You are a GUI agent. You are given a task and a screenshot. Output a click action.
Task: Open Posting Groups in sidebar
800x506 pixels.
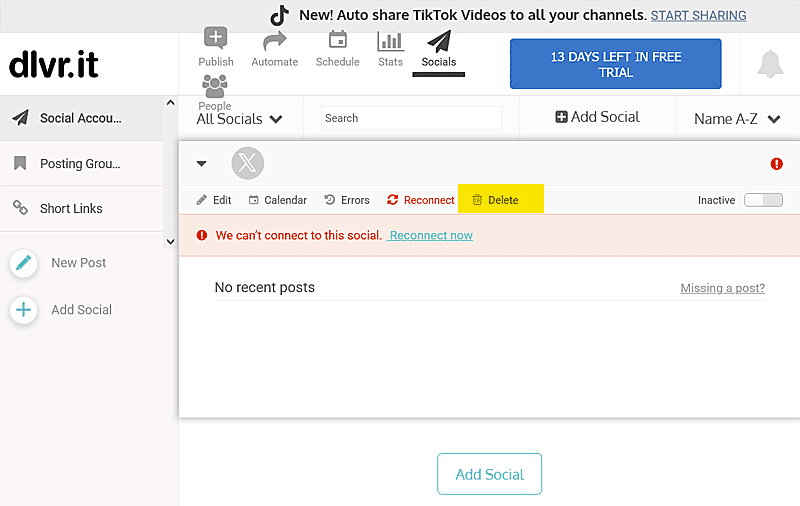(80, 164)
